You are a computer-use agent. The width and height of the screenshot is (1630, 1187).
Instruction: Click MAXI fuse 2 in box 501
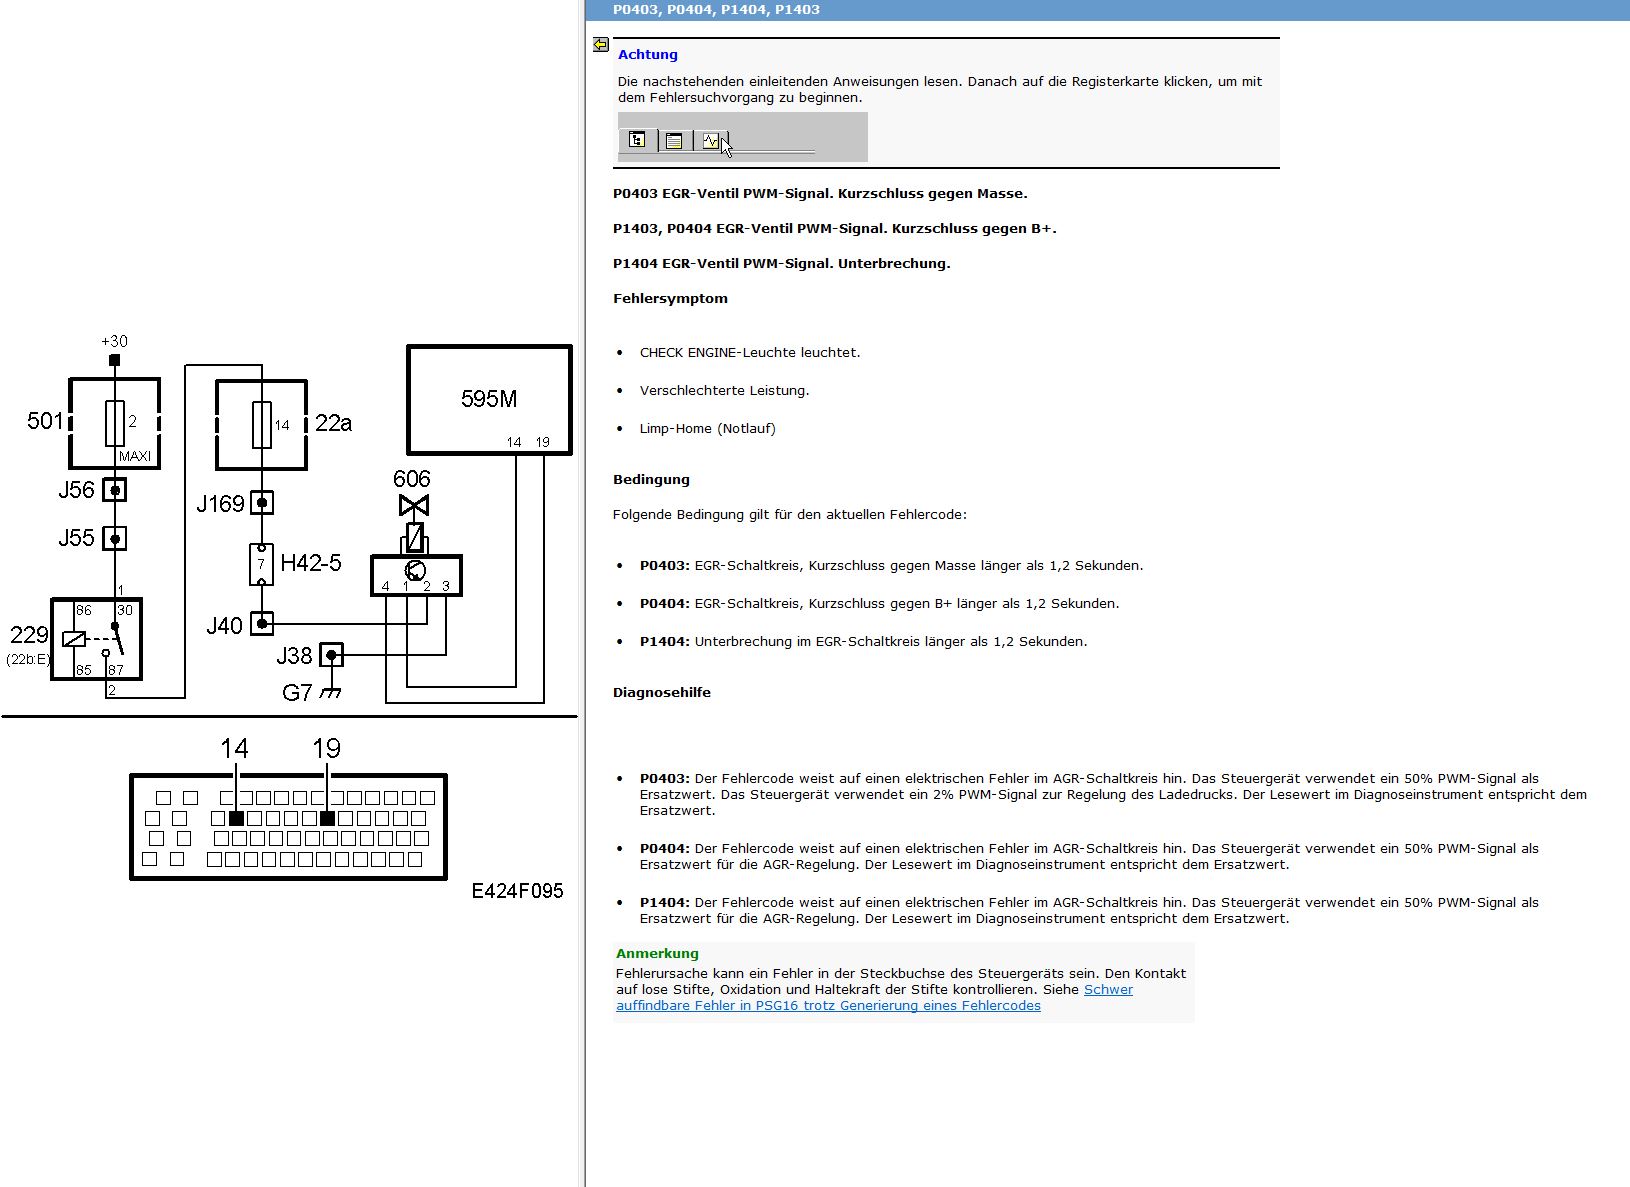115,424
